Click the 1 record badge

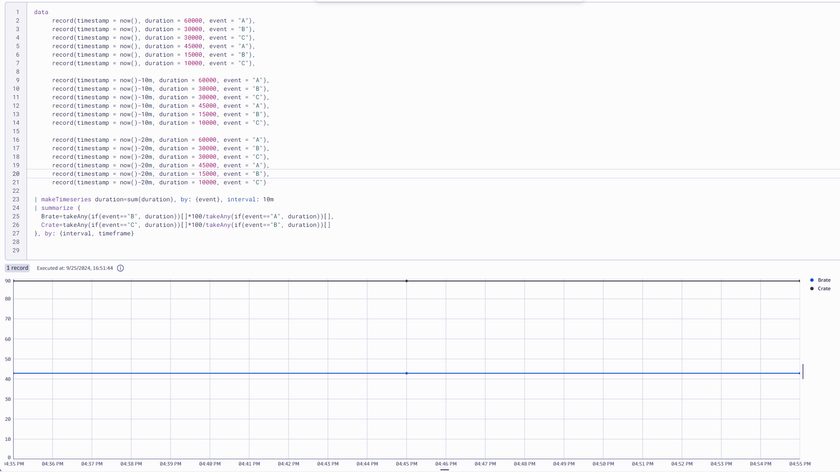click(x=18, y=268)
